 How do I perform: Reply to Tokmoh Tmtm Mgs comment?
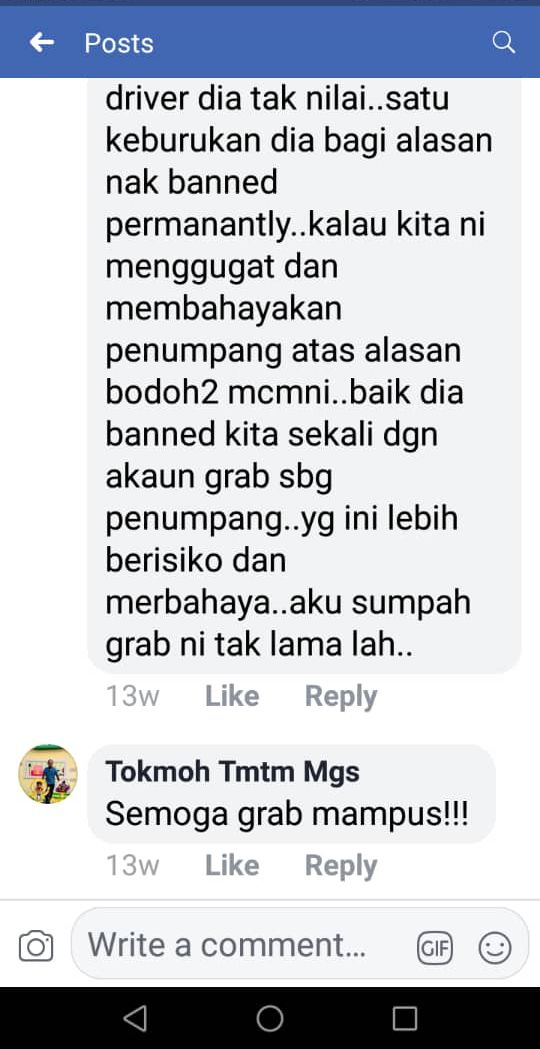[341, 866]
